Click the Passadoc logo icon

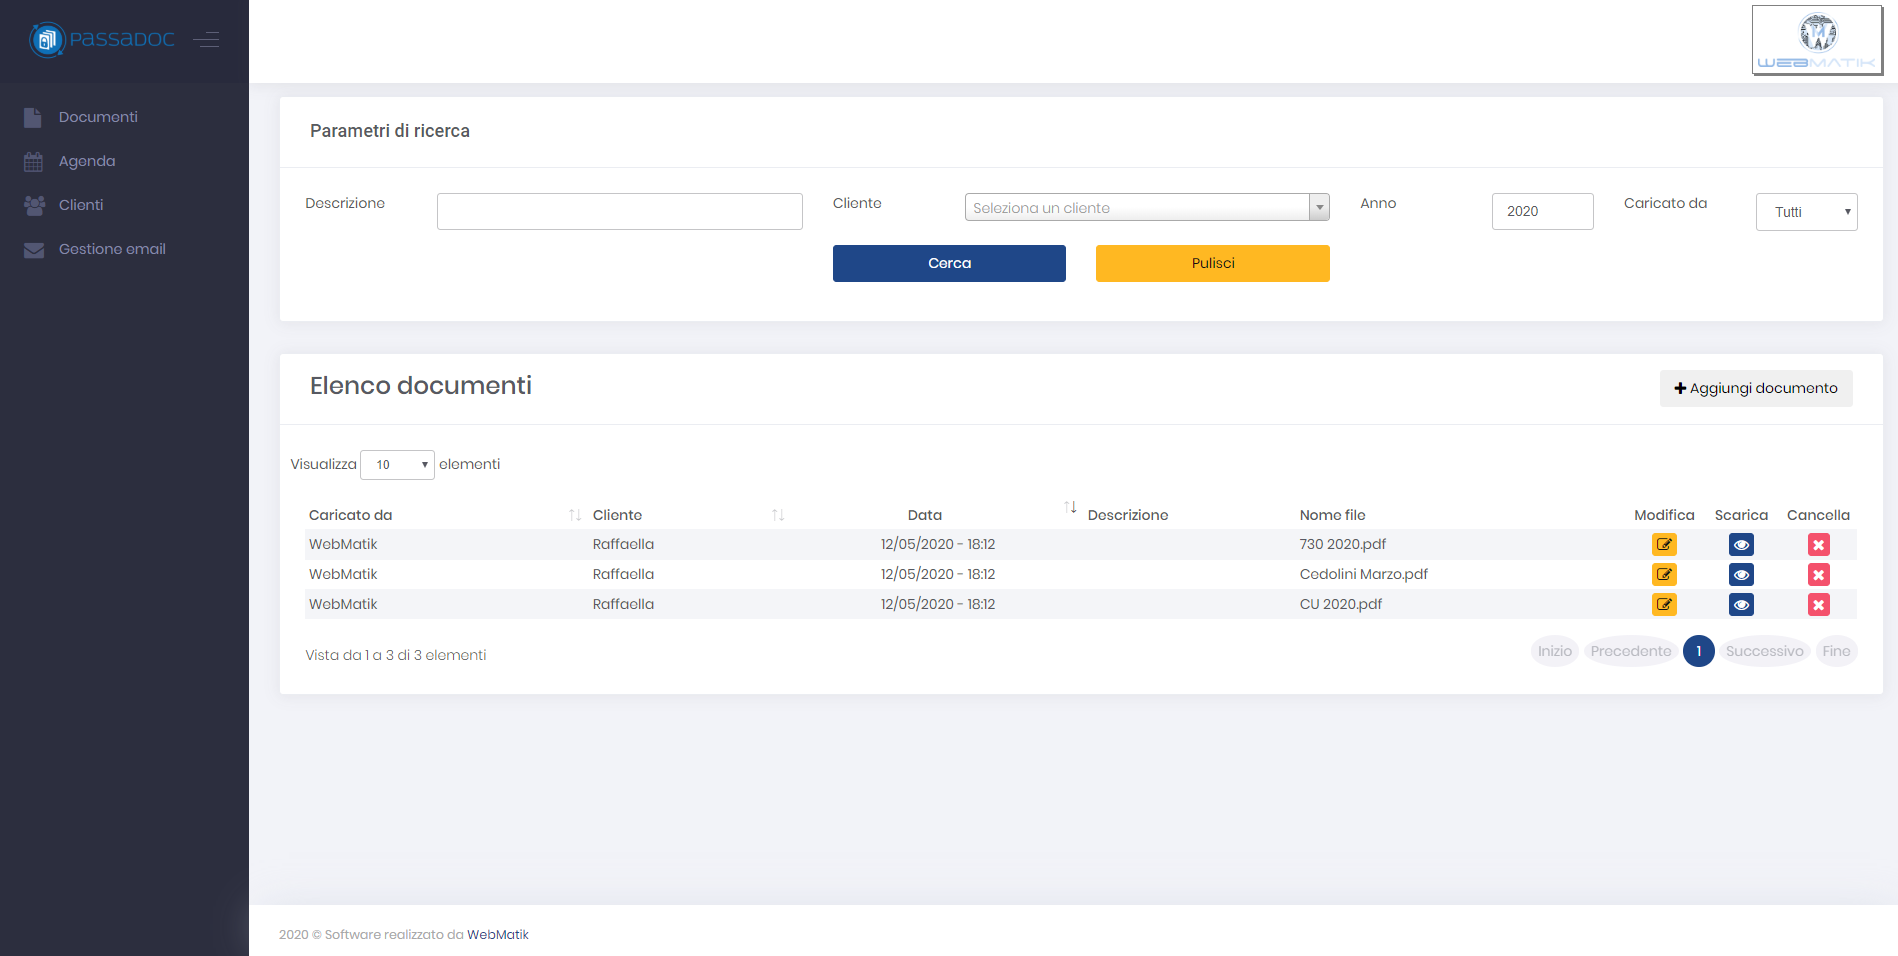(x=46, y=39)
